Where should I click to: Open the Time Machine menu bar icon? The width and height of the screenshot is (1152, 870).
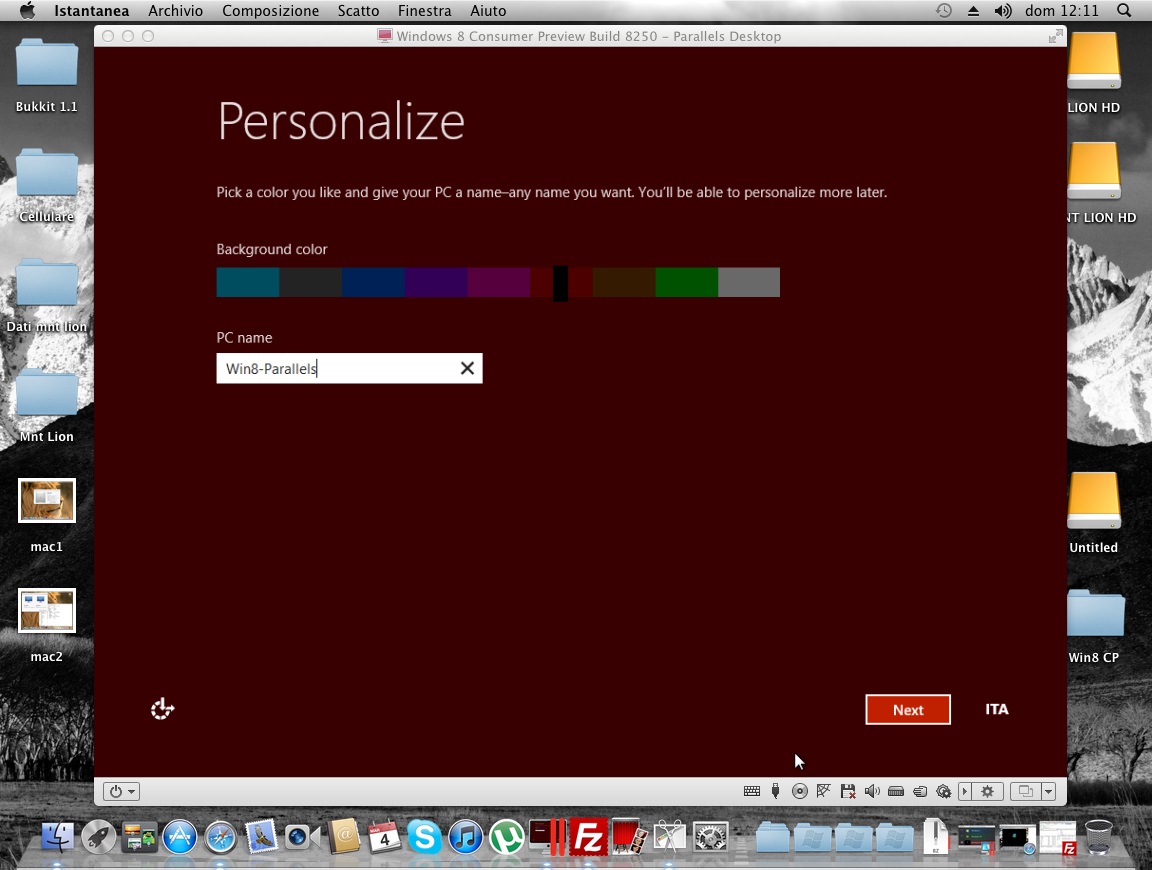[943, 10]
